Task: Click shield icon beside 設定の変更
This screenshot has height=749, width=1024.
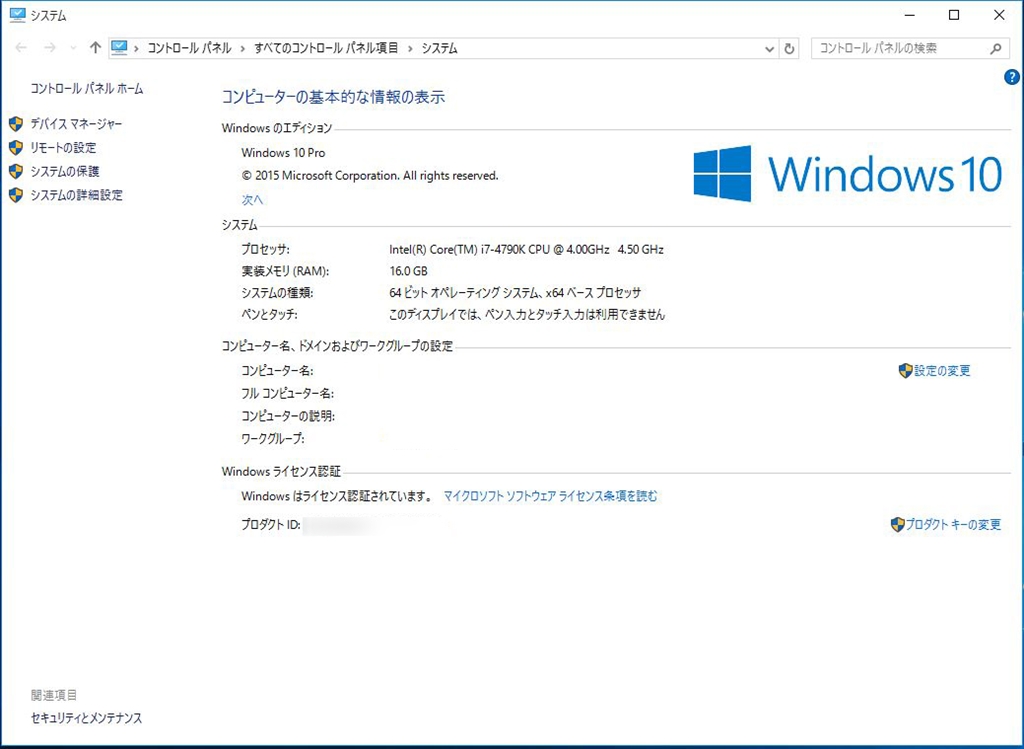Action: point(905,371)
